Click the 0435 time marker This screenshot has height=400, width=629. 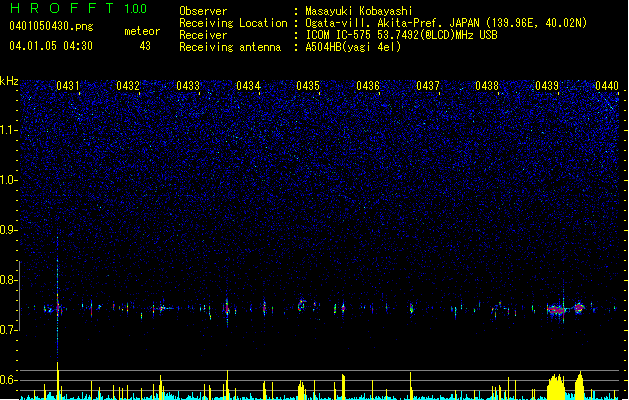tap(308, 85)
